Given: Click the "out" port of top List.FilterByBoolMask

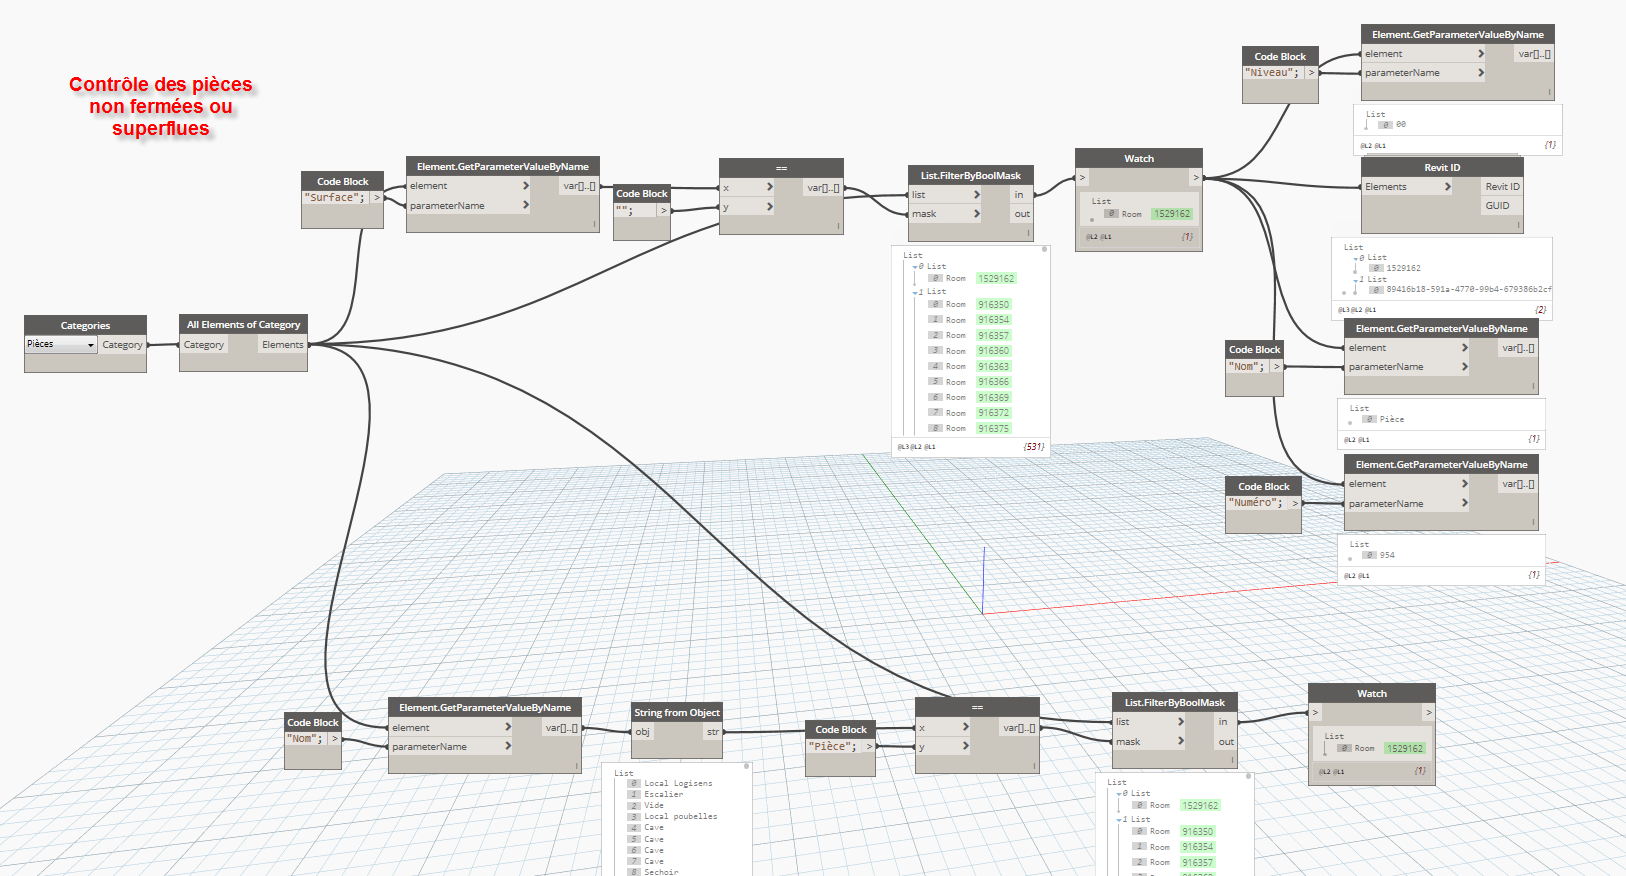Looking at the screenshot, I should [1021, 214].
